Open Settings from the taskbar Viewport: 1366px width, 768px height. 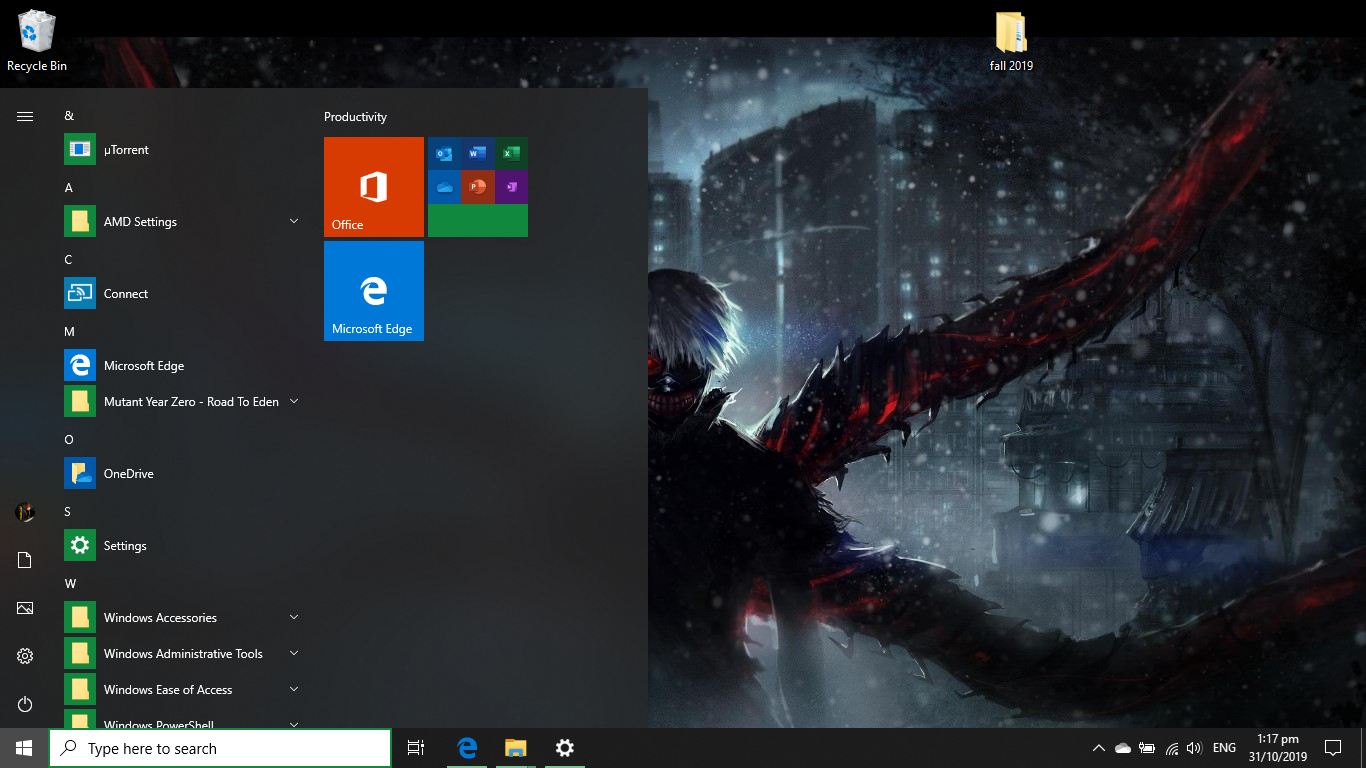coord(564,748)
